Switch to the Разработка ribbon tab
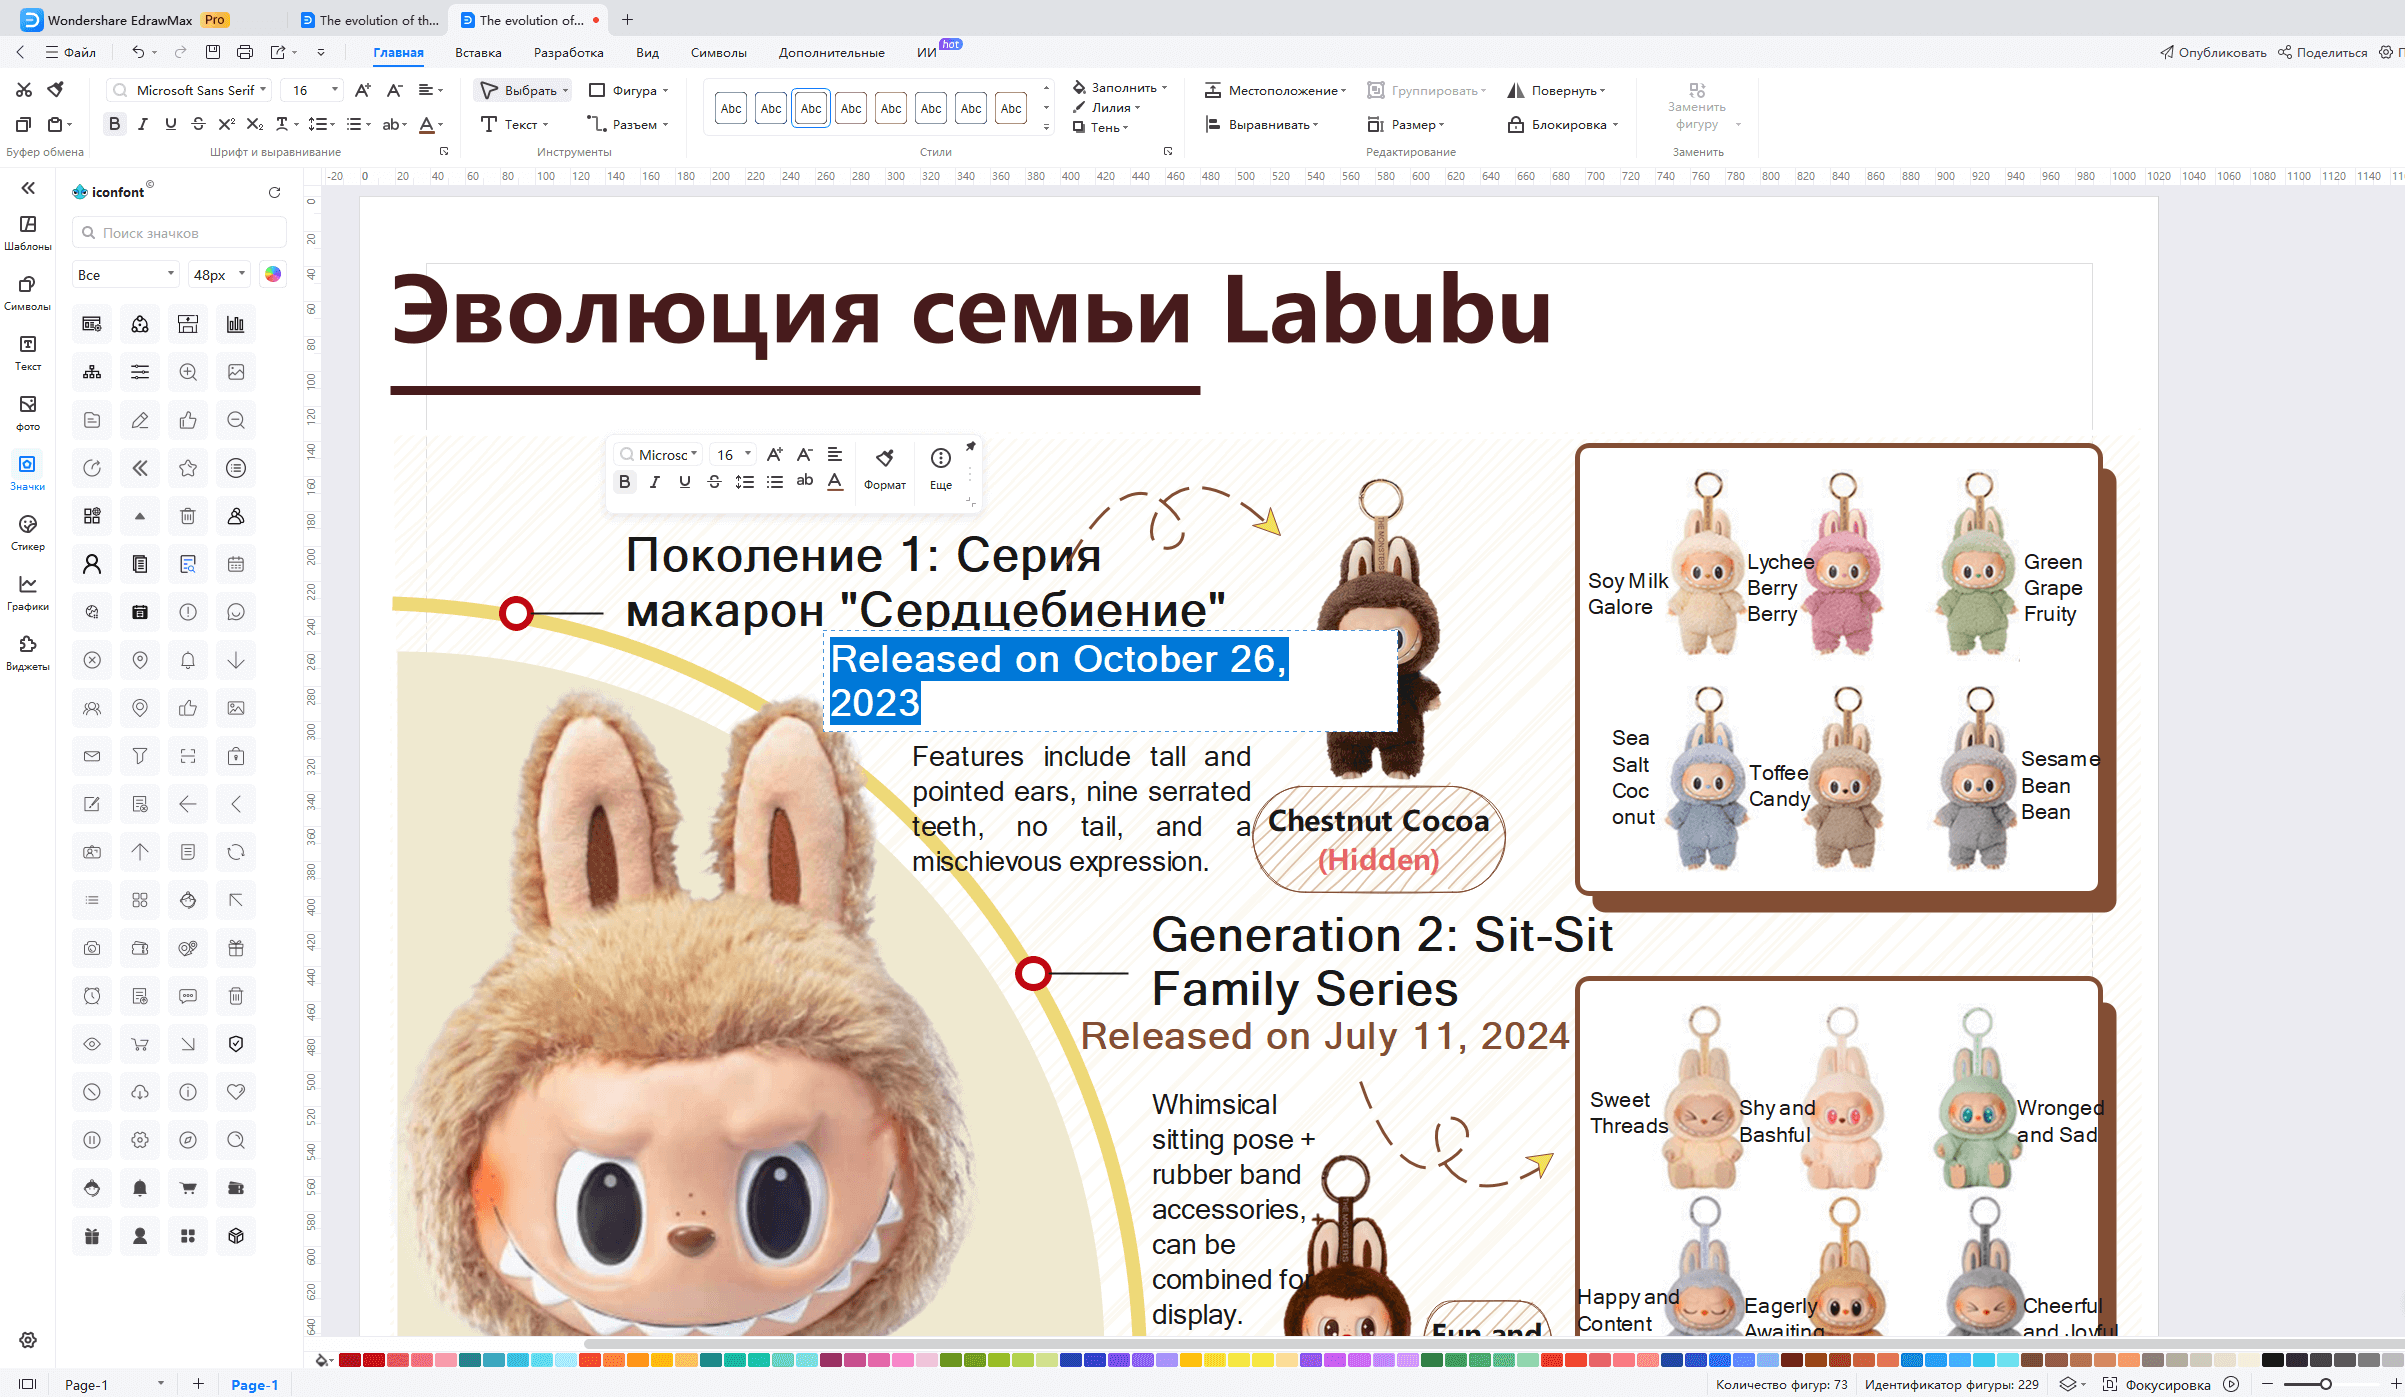Image resolution: width=2405 pixels, height=1397 pixels. (568, 52)
